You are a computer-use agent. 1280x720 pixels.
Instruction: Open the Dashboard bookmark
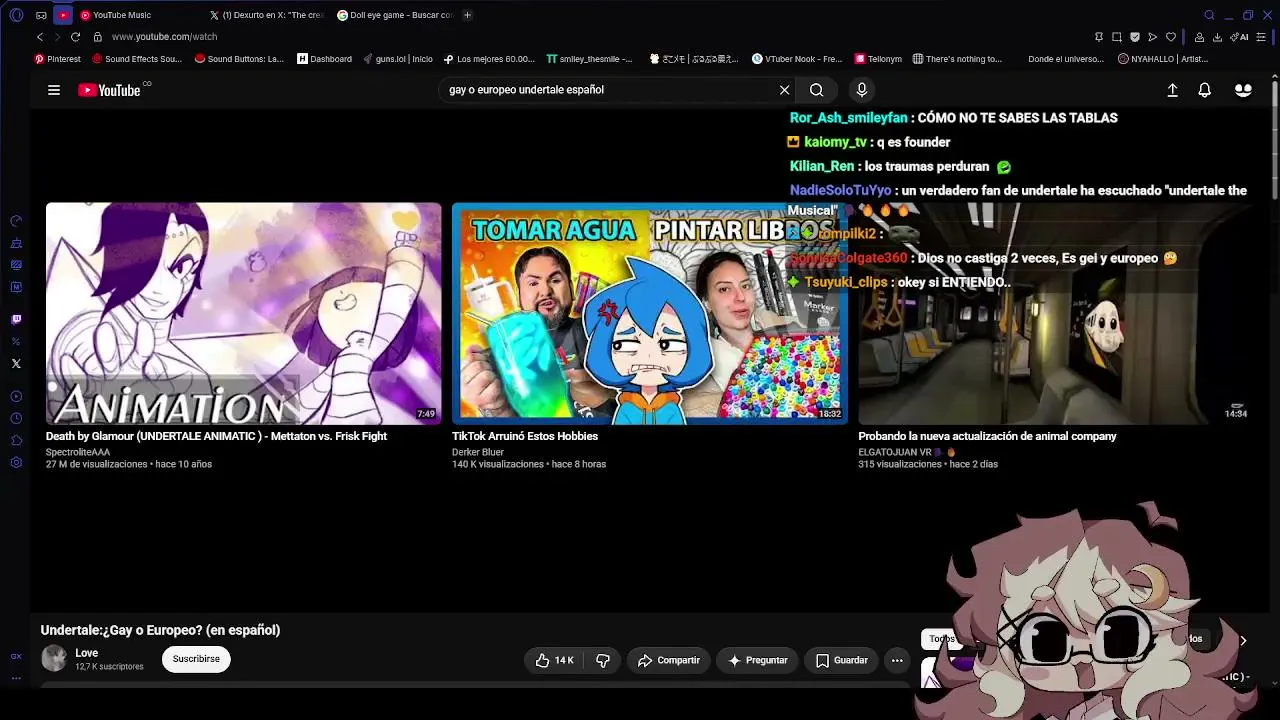(325, 59)
